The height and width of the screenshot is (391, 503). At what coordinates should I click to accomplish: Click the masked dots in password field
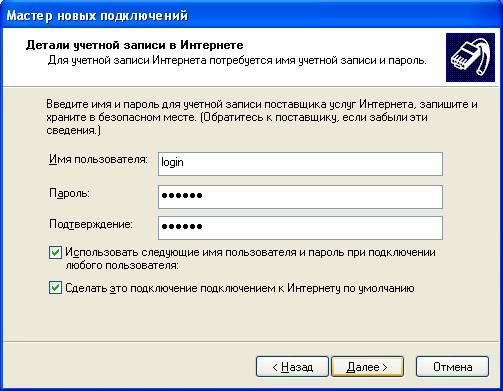tap(182, 196)
